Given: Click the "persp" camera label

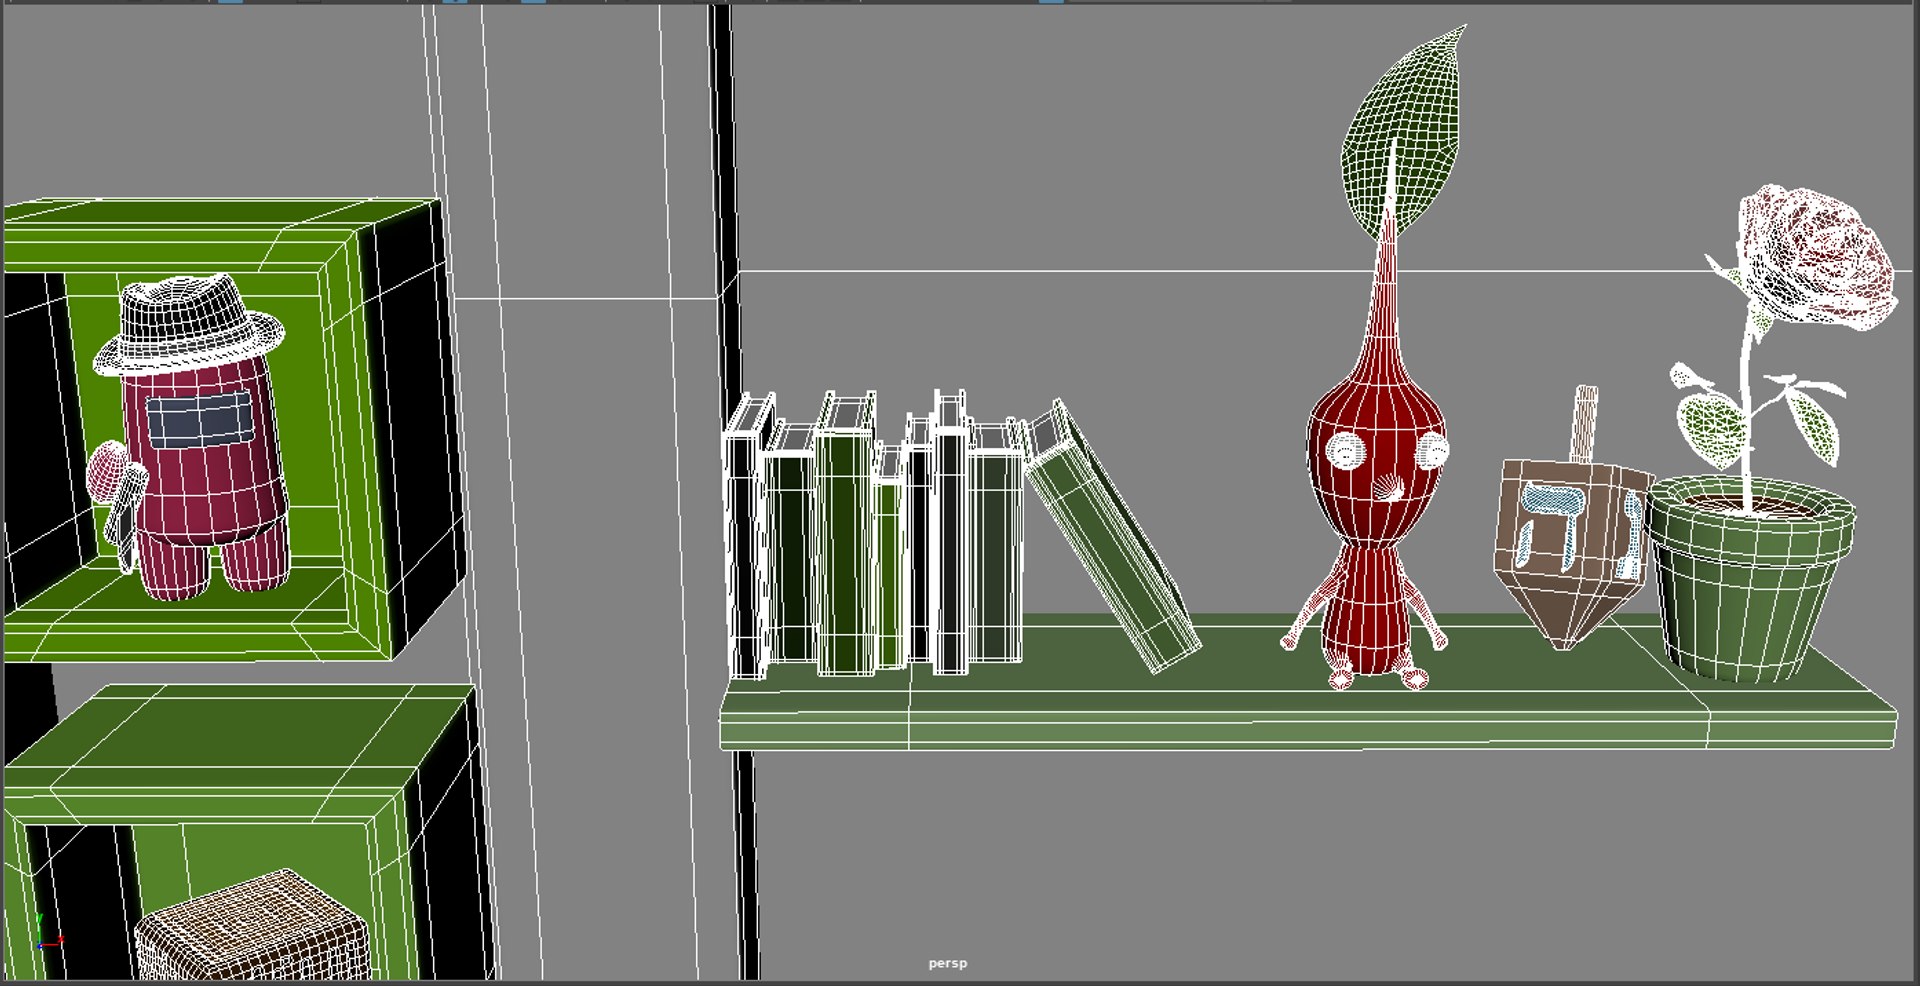Looking at the screenshot, I should (947, 964).
